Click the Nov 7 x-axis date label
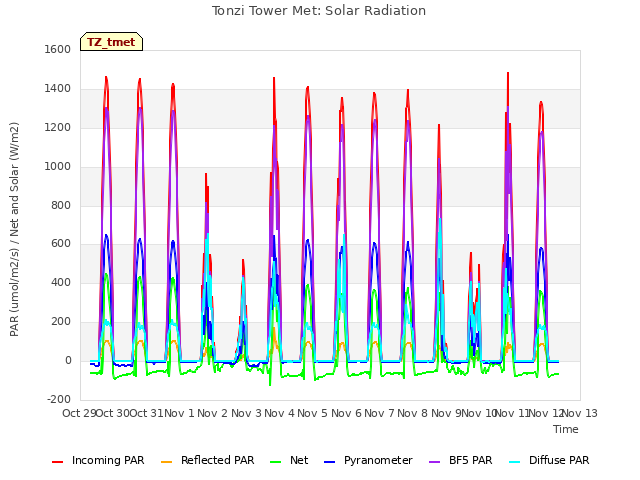The width and height of the screenshot is (640, 480). coord(379,413)
